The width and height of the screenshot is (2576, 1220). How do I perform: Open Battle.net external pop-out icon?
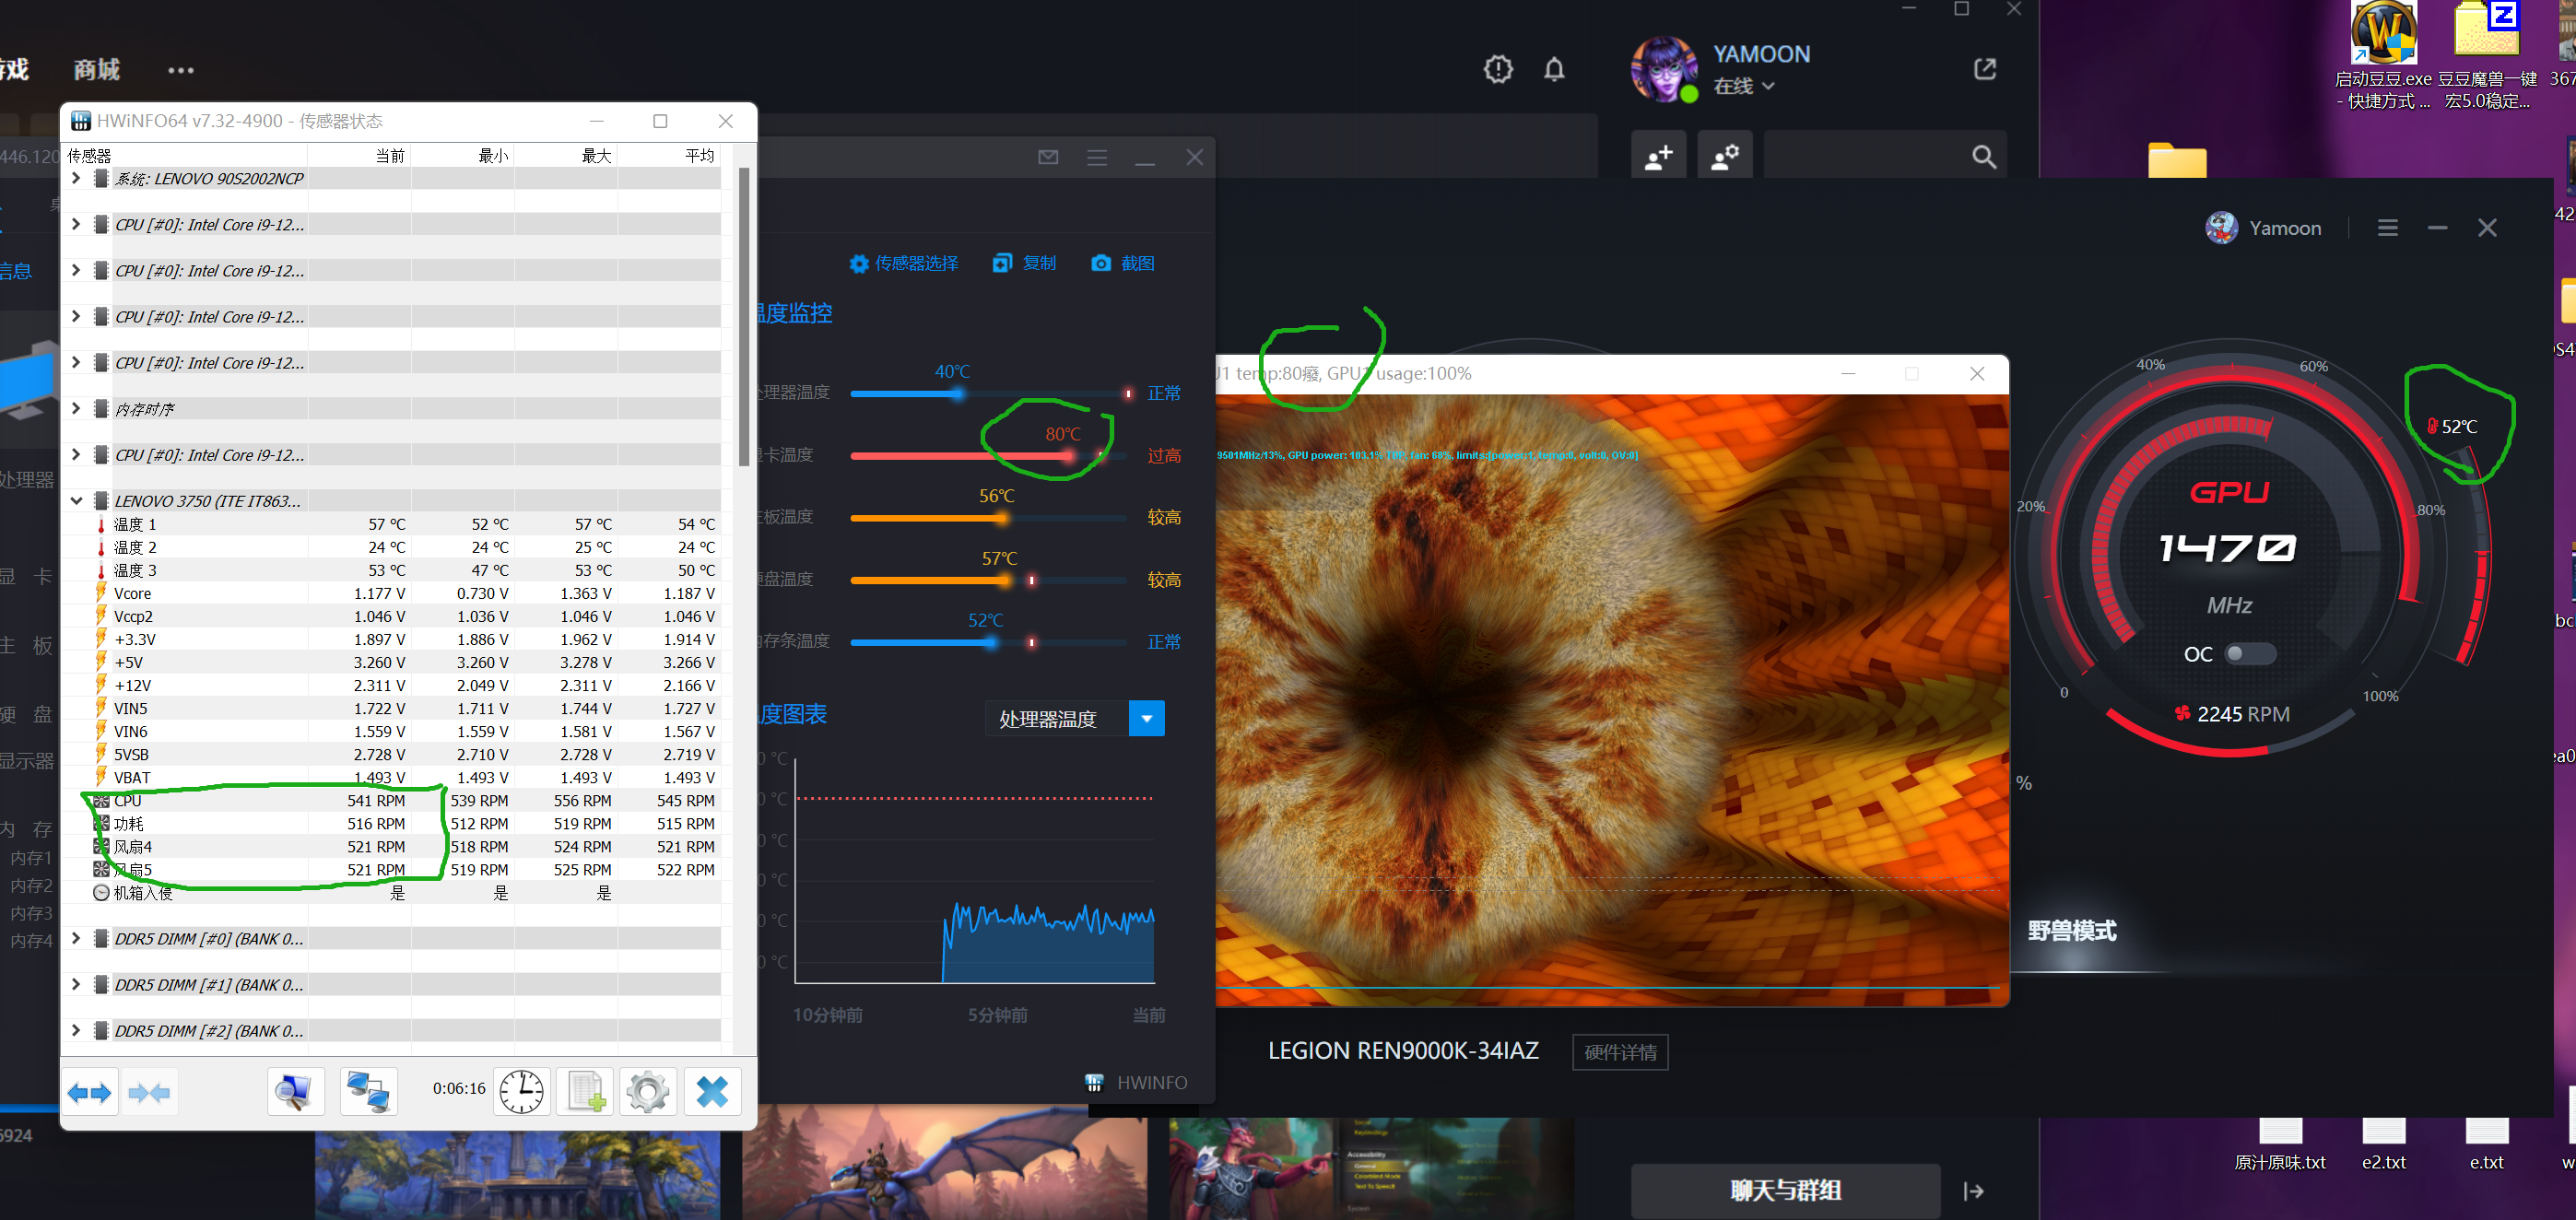click(x=1985, y=69)
